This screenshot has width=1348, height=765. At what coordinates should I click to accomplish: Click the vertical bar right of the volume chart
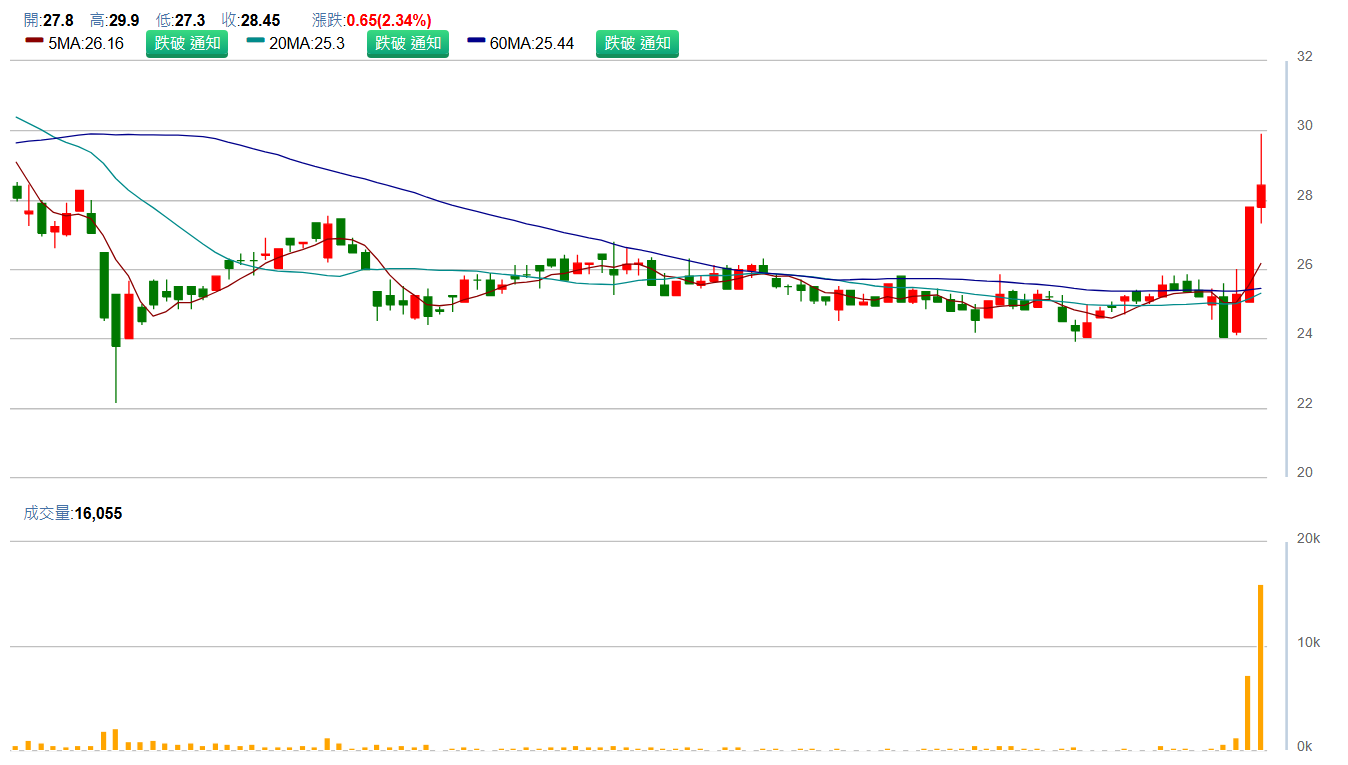(x=1287, y=645)
